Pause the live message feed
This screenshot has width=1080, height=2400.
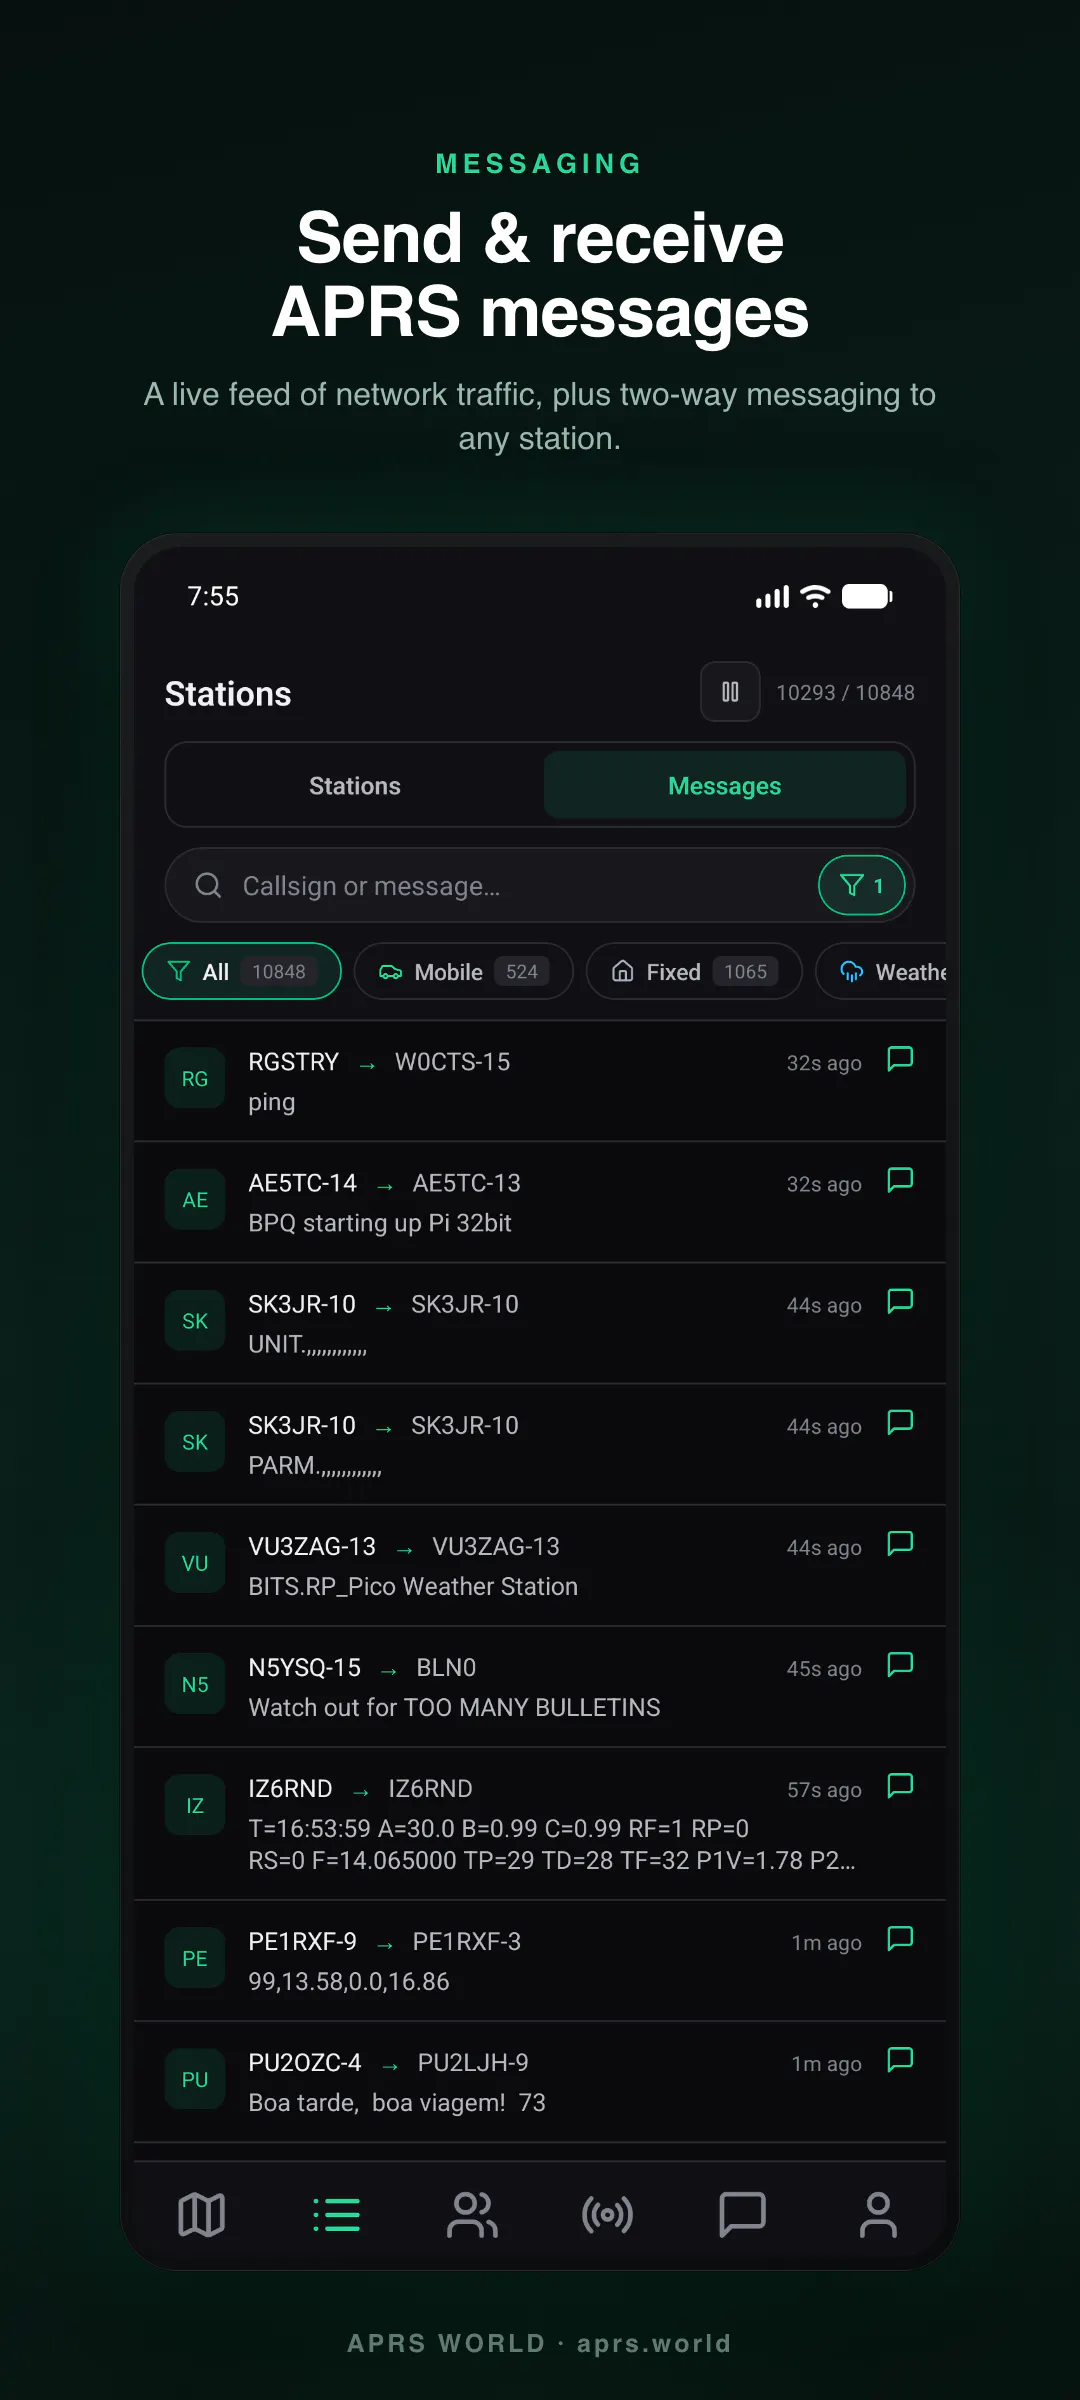[730, 692]
